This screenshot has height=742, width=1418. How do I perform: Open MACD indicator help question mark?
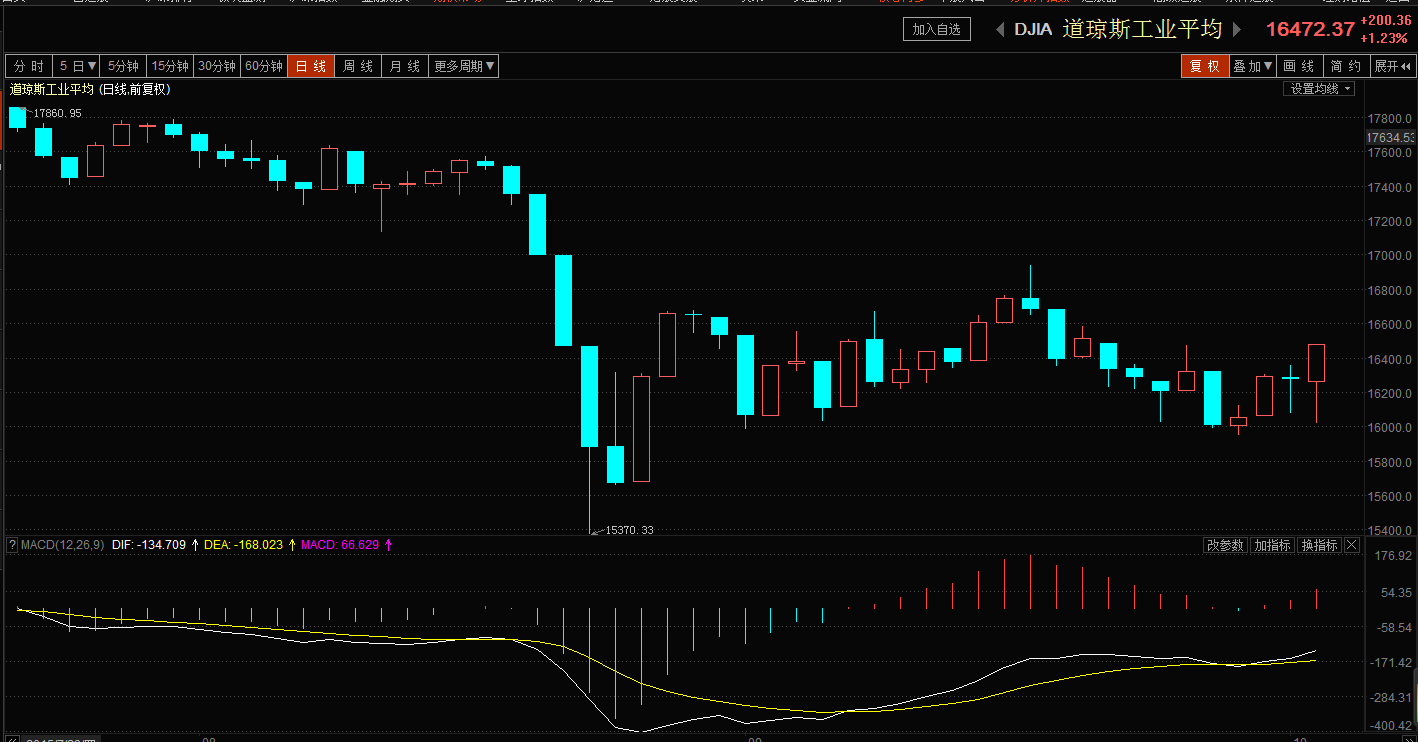tap(12, 545)
